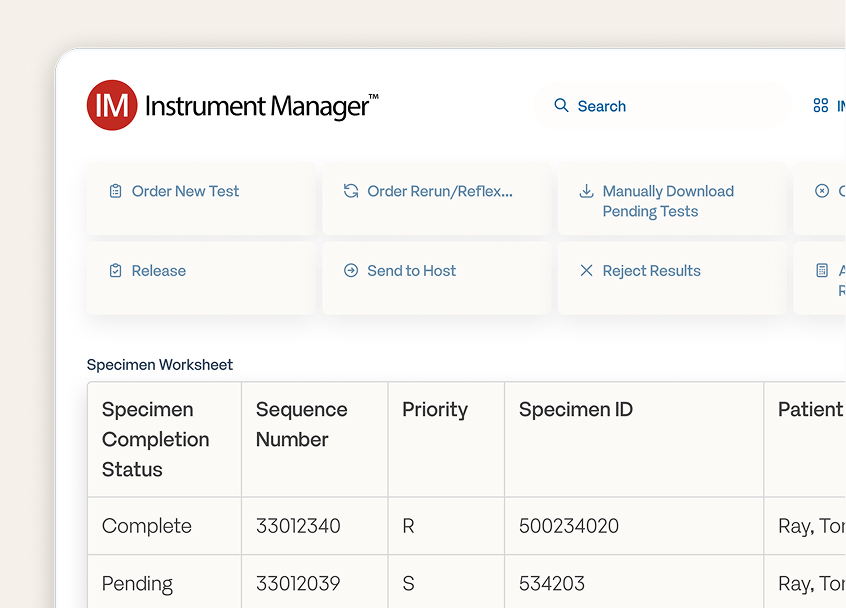The height and width of the screenshot is (608, 846).
Task: Click the circled X icon in top action row
Action: coord(822,191)
